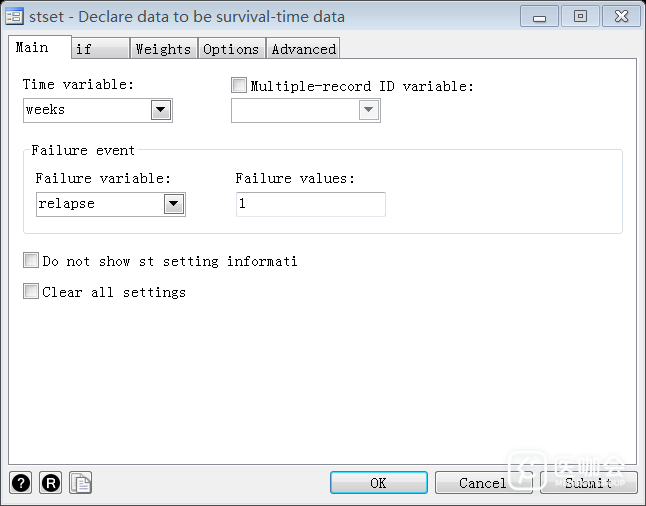The height and width of the screenshot is (506, 646).
Task: Open the help question mark icon
Action: [21, 483]
